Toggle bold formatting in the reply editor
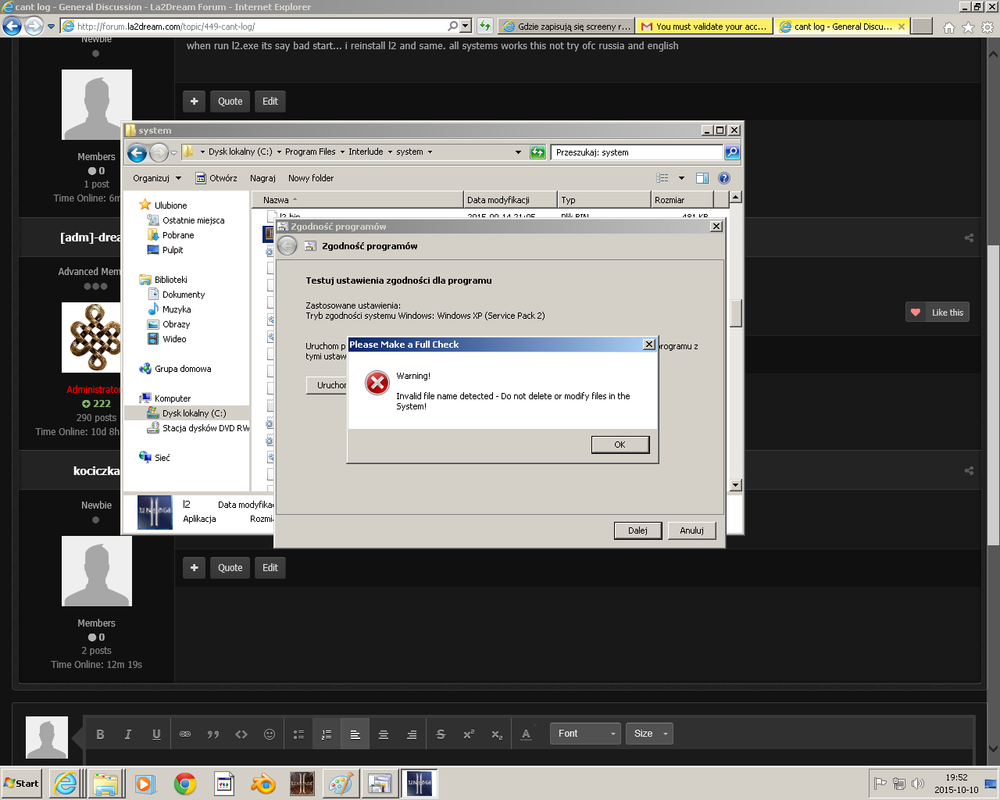The height and width of the screenshot is (800, 1000). pyautogui.click(x=100, y=734)
